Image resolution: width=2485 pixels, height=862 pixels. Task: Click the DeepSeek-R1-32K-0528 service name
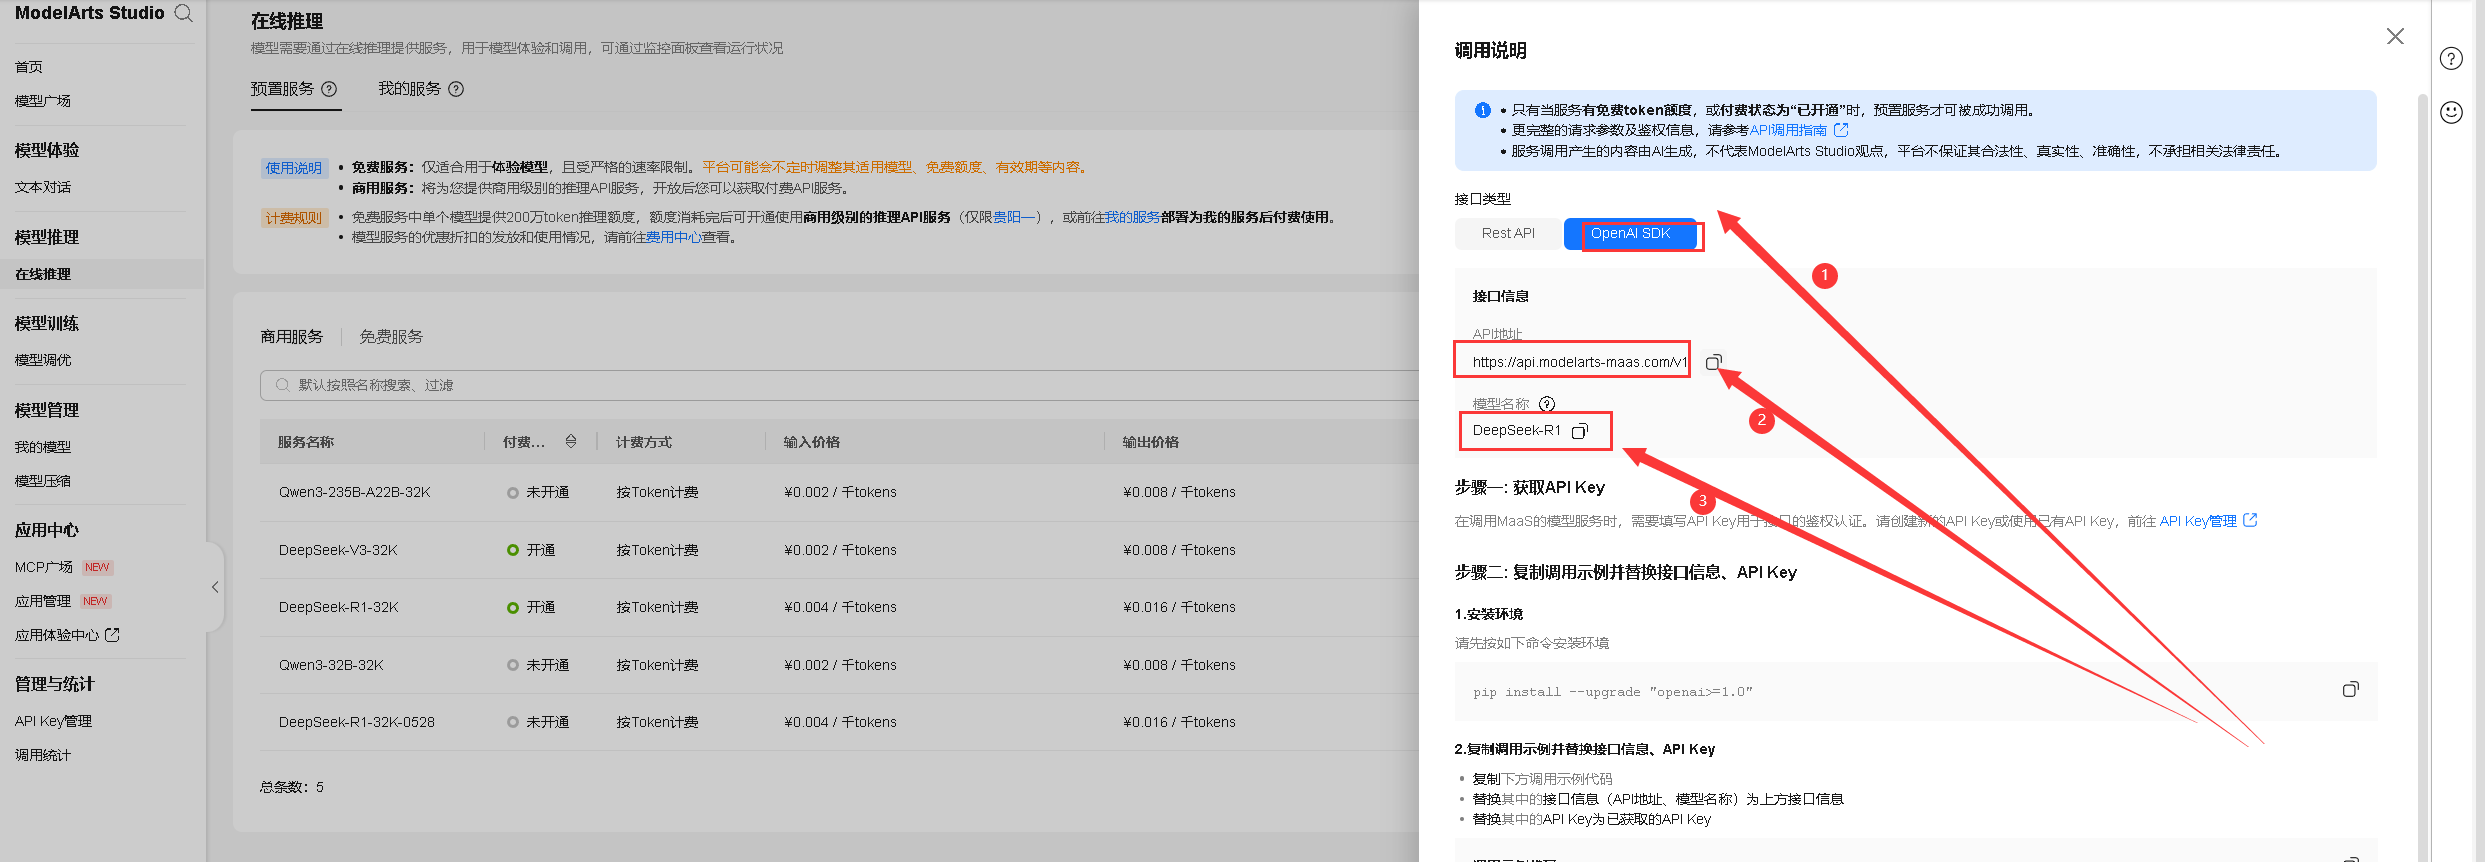point(357,722)
